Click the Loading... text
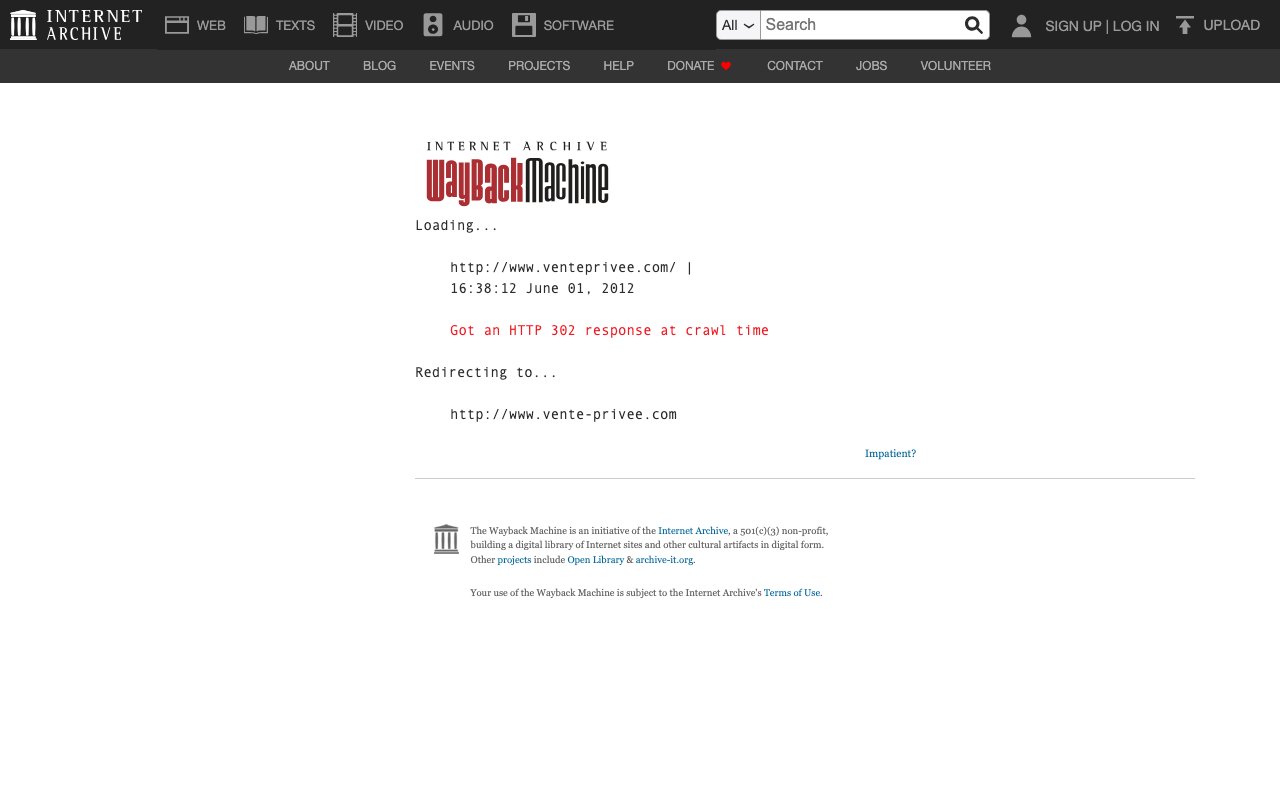Image resolution: width=1280 pixels, height=800 pixels. pyautogui.click(x=457, y=225)
